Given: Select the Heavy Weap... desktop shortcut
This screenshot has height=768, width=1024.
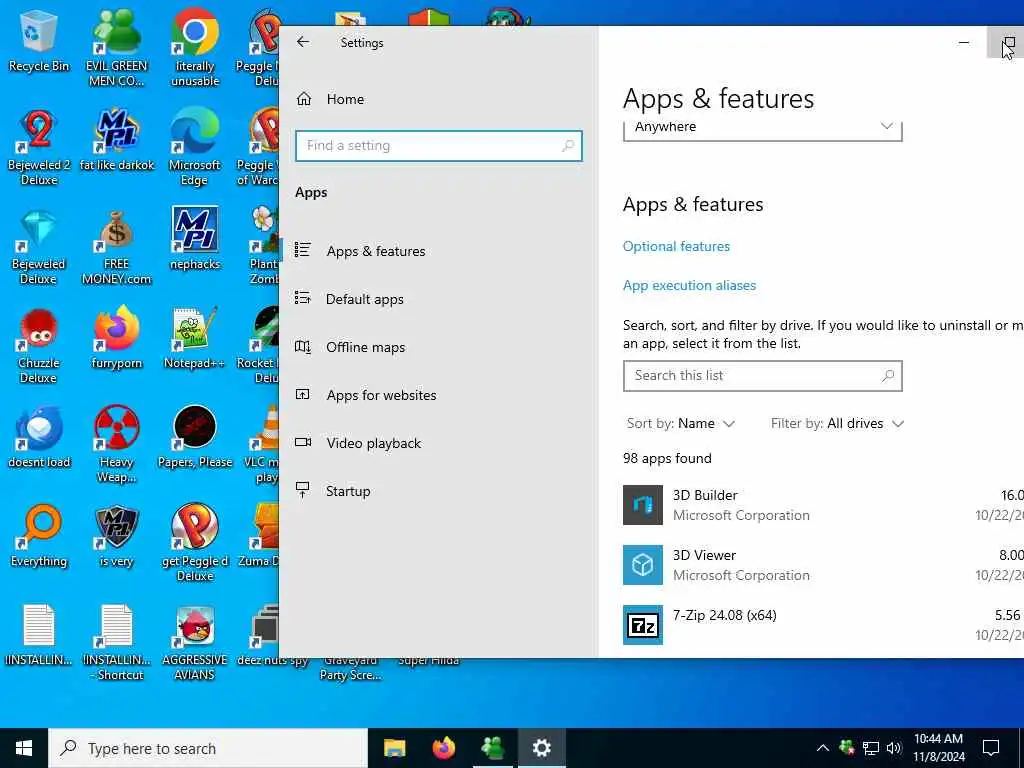Looking at the screenshot, I should 116,446.
